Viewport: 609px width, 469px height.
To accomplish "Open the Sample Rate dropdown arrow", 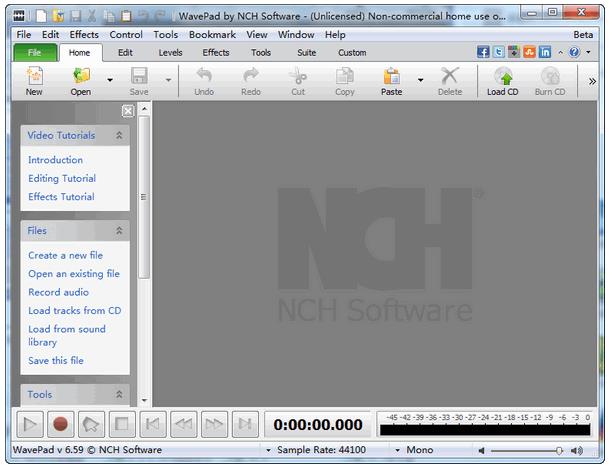I will pyautogui.click(x=268, y=450).
